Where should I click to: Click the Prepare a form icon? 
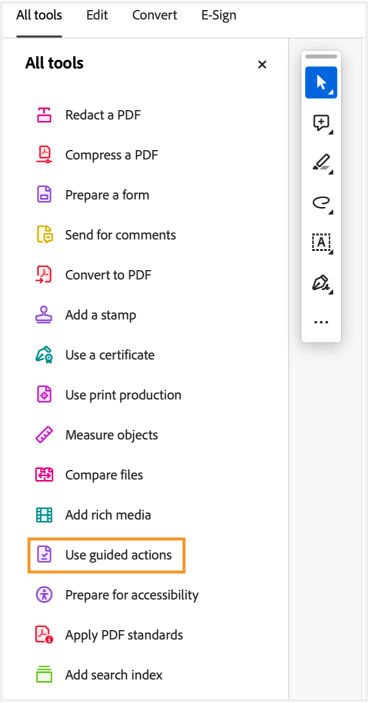[x=44, y=195]
